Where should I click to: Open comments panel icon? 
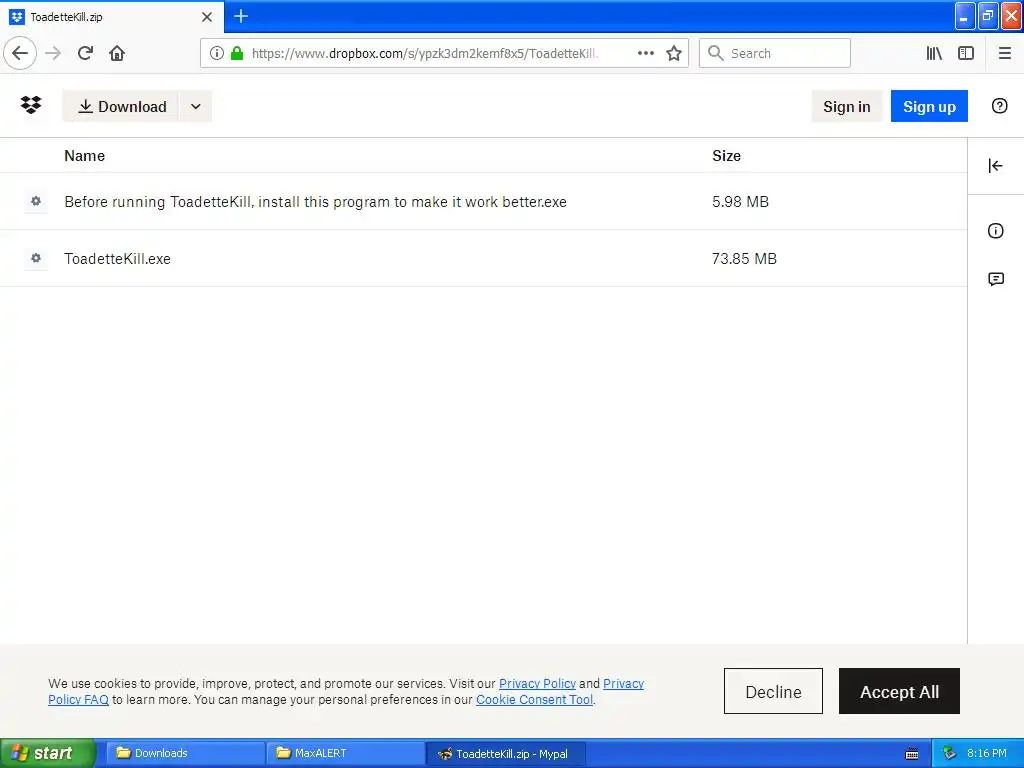point(995,280)
